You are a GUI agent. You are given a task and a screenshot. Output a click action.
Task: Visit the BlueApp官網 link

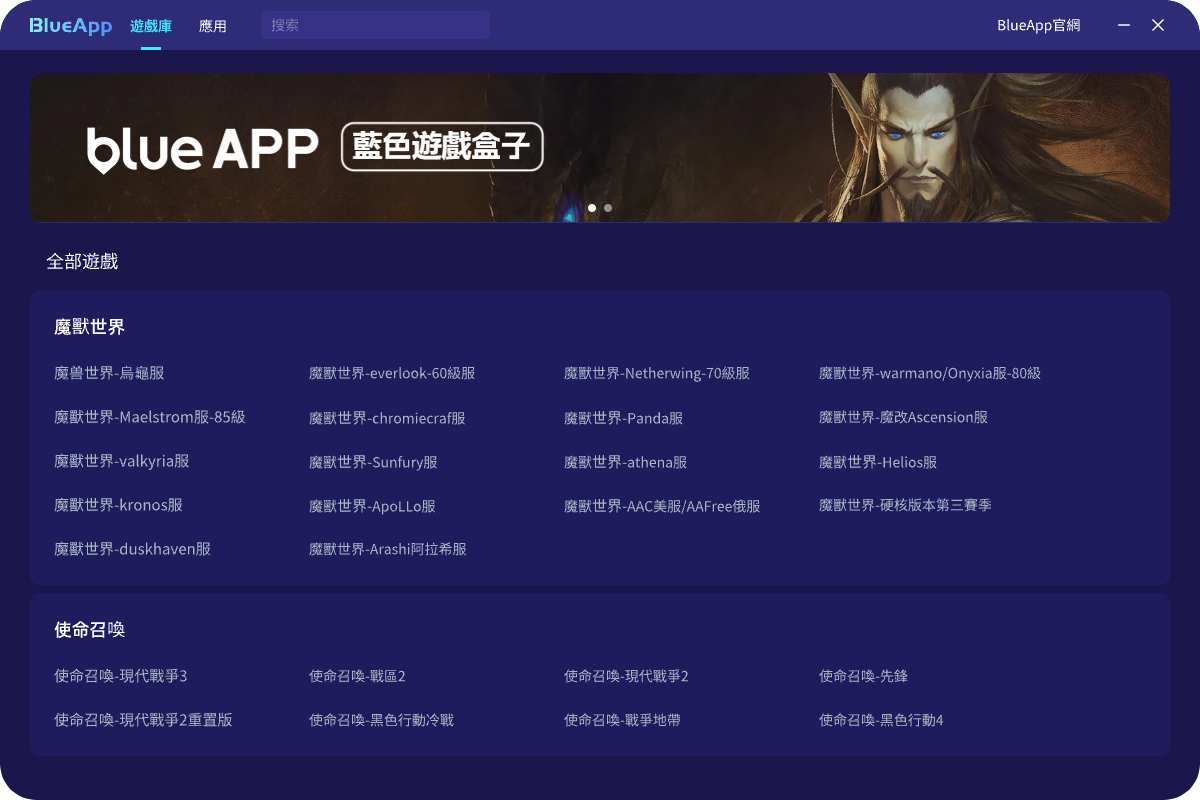pos(1039,26)
